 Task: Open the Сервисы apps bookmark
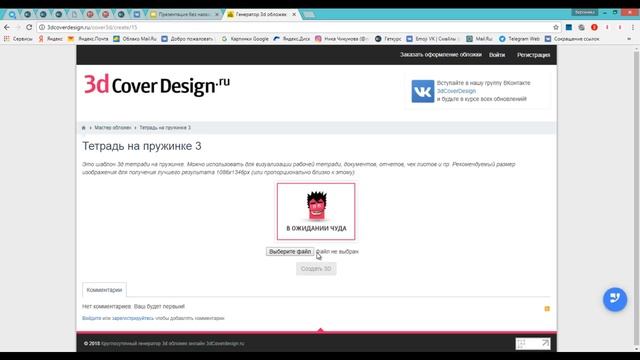[x=18, y=39]
